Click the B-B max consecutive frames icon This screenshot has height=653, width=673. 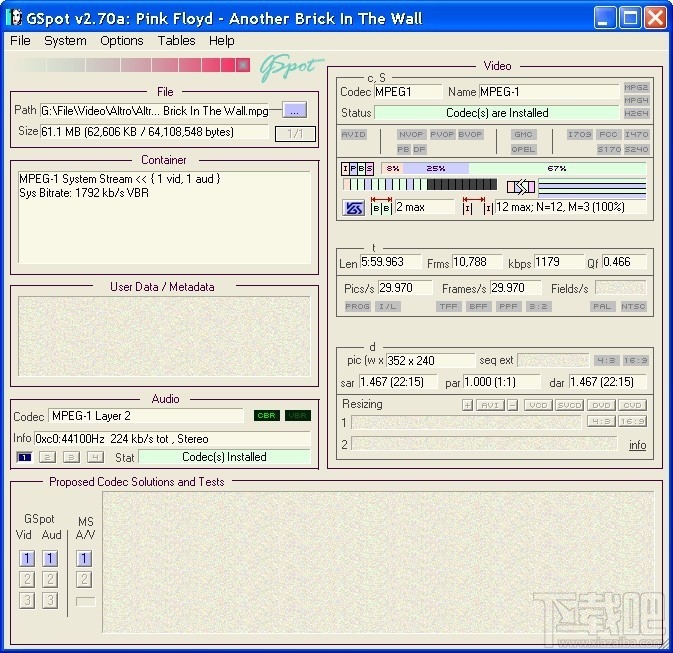point(381,206)
